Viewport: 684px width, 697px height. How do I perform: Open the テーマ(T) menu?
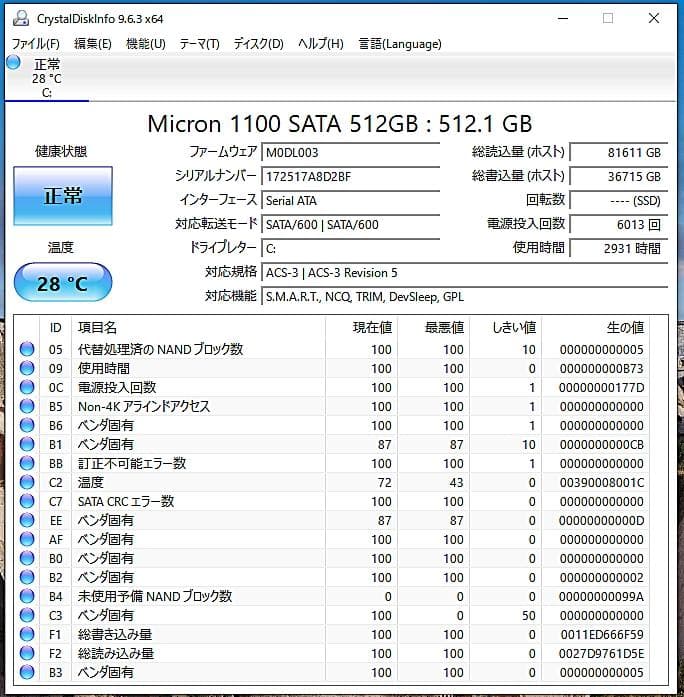(200, 44)
